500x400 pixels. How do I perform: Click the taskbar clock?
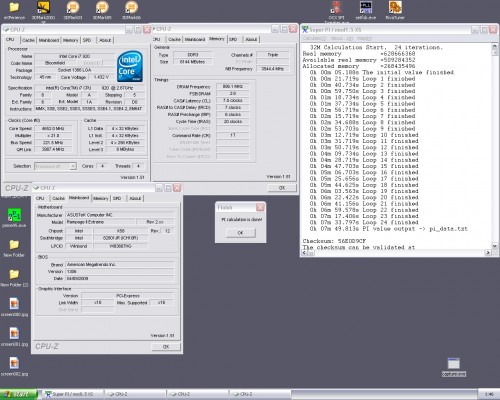tap(489, 394)
